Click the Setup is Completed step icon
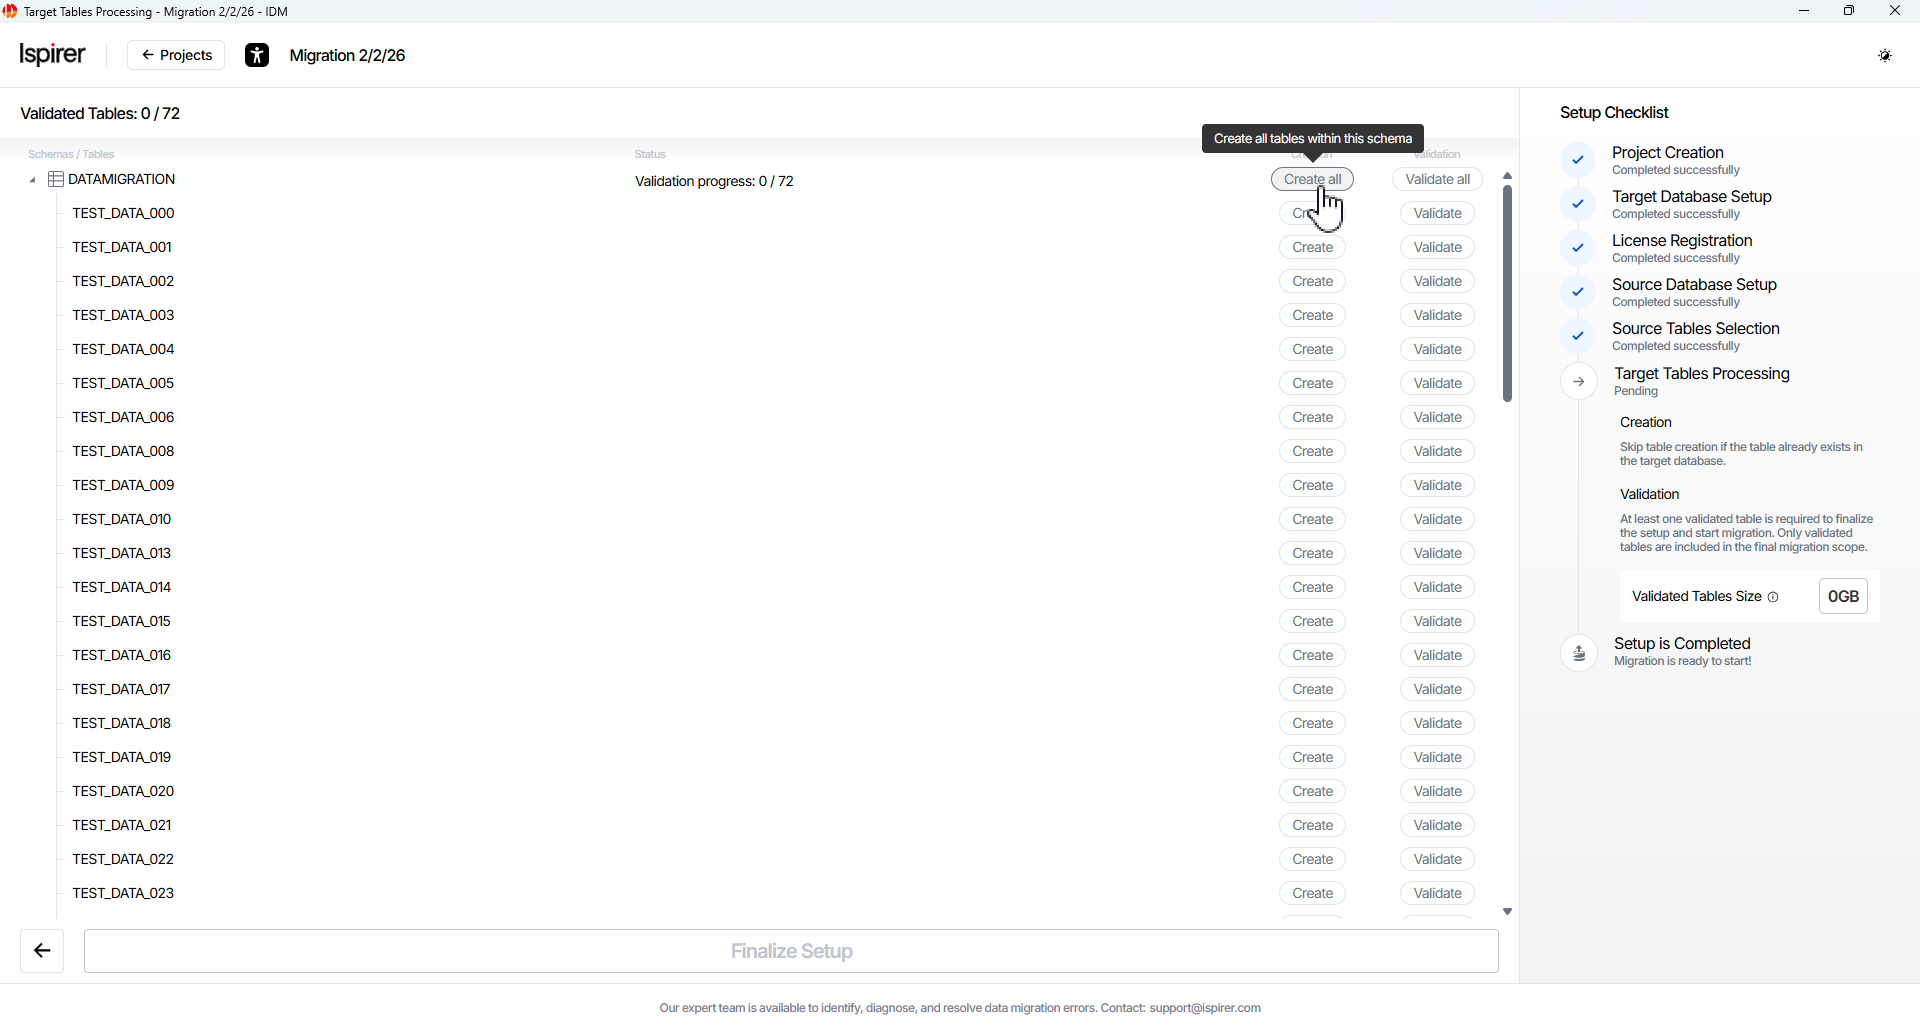Image resolution: width=1920 pixels, height=1032 pixels. click(x=1579, y=653)
